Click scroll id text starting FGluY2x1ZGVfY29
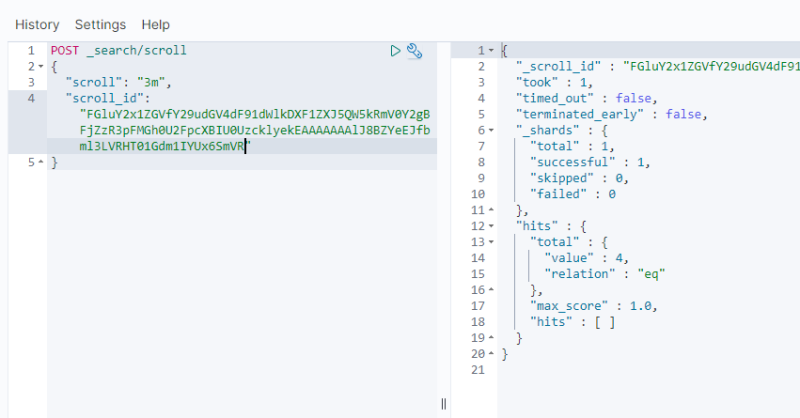 [x=255, y=114]
